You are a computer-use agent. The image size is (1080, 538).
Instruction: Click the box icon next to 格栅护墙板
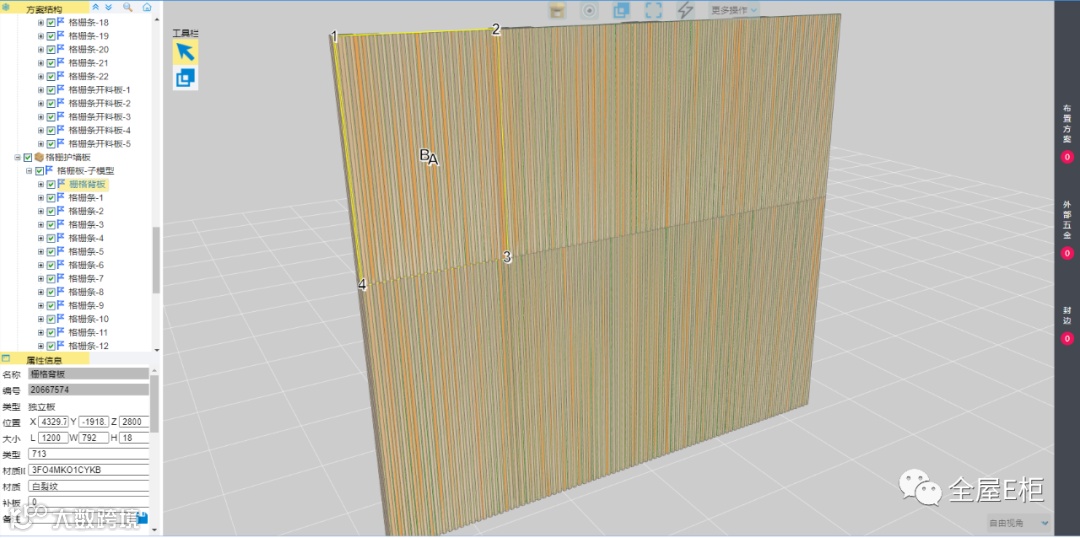[x=39, y=157]
